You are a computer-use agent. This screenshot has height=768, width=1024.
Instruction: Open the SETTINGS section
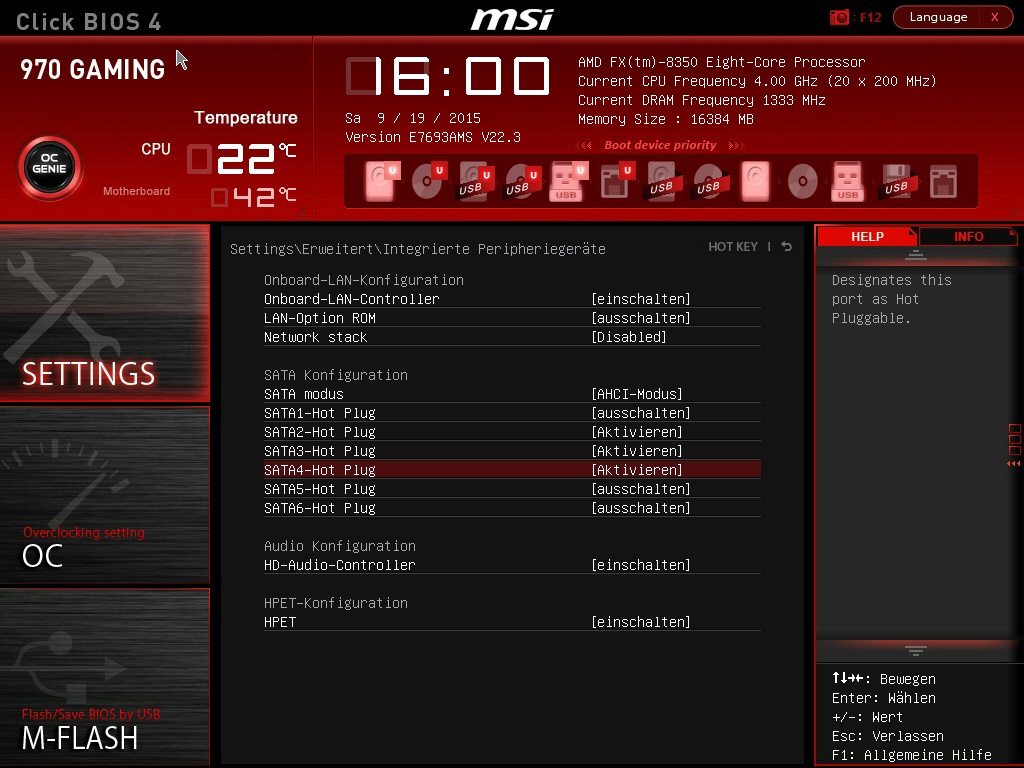click(x=104, y=313)
